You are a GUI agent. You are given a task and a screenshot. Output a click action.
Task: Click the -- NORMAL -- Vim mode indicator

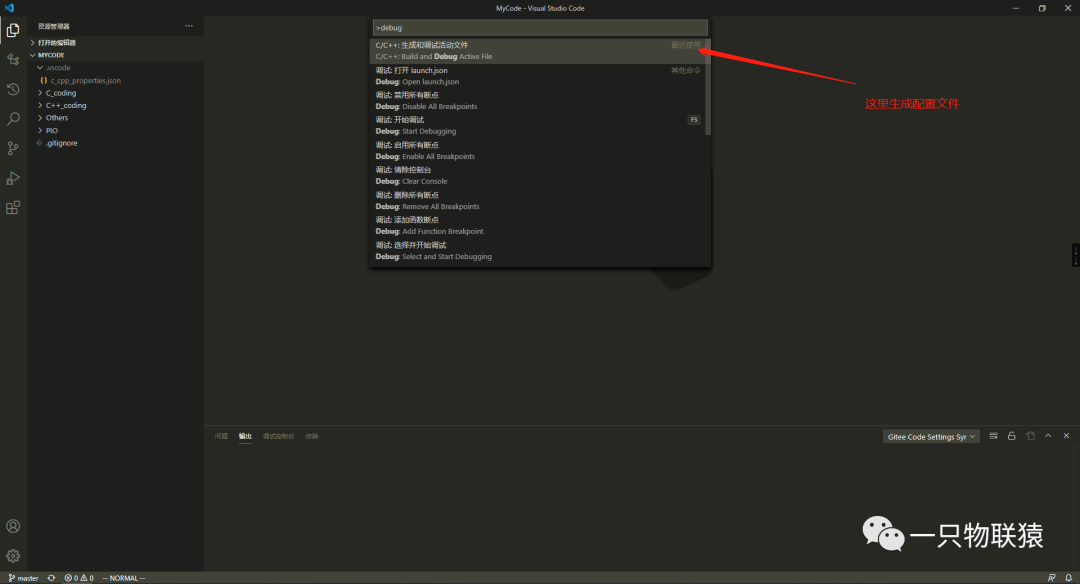tap(124, 578)
